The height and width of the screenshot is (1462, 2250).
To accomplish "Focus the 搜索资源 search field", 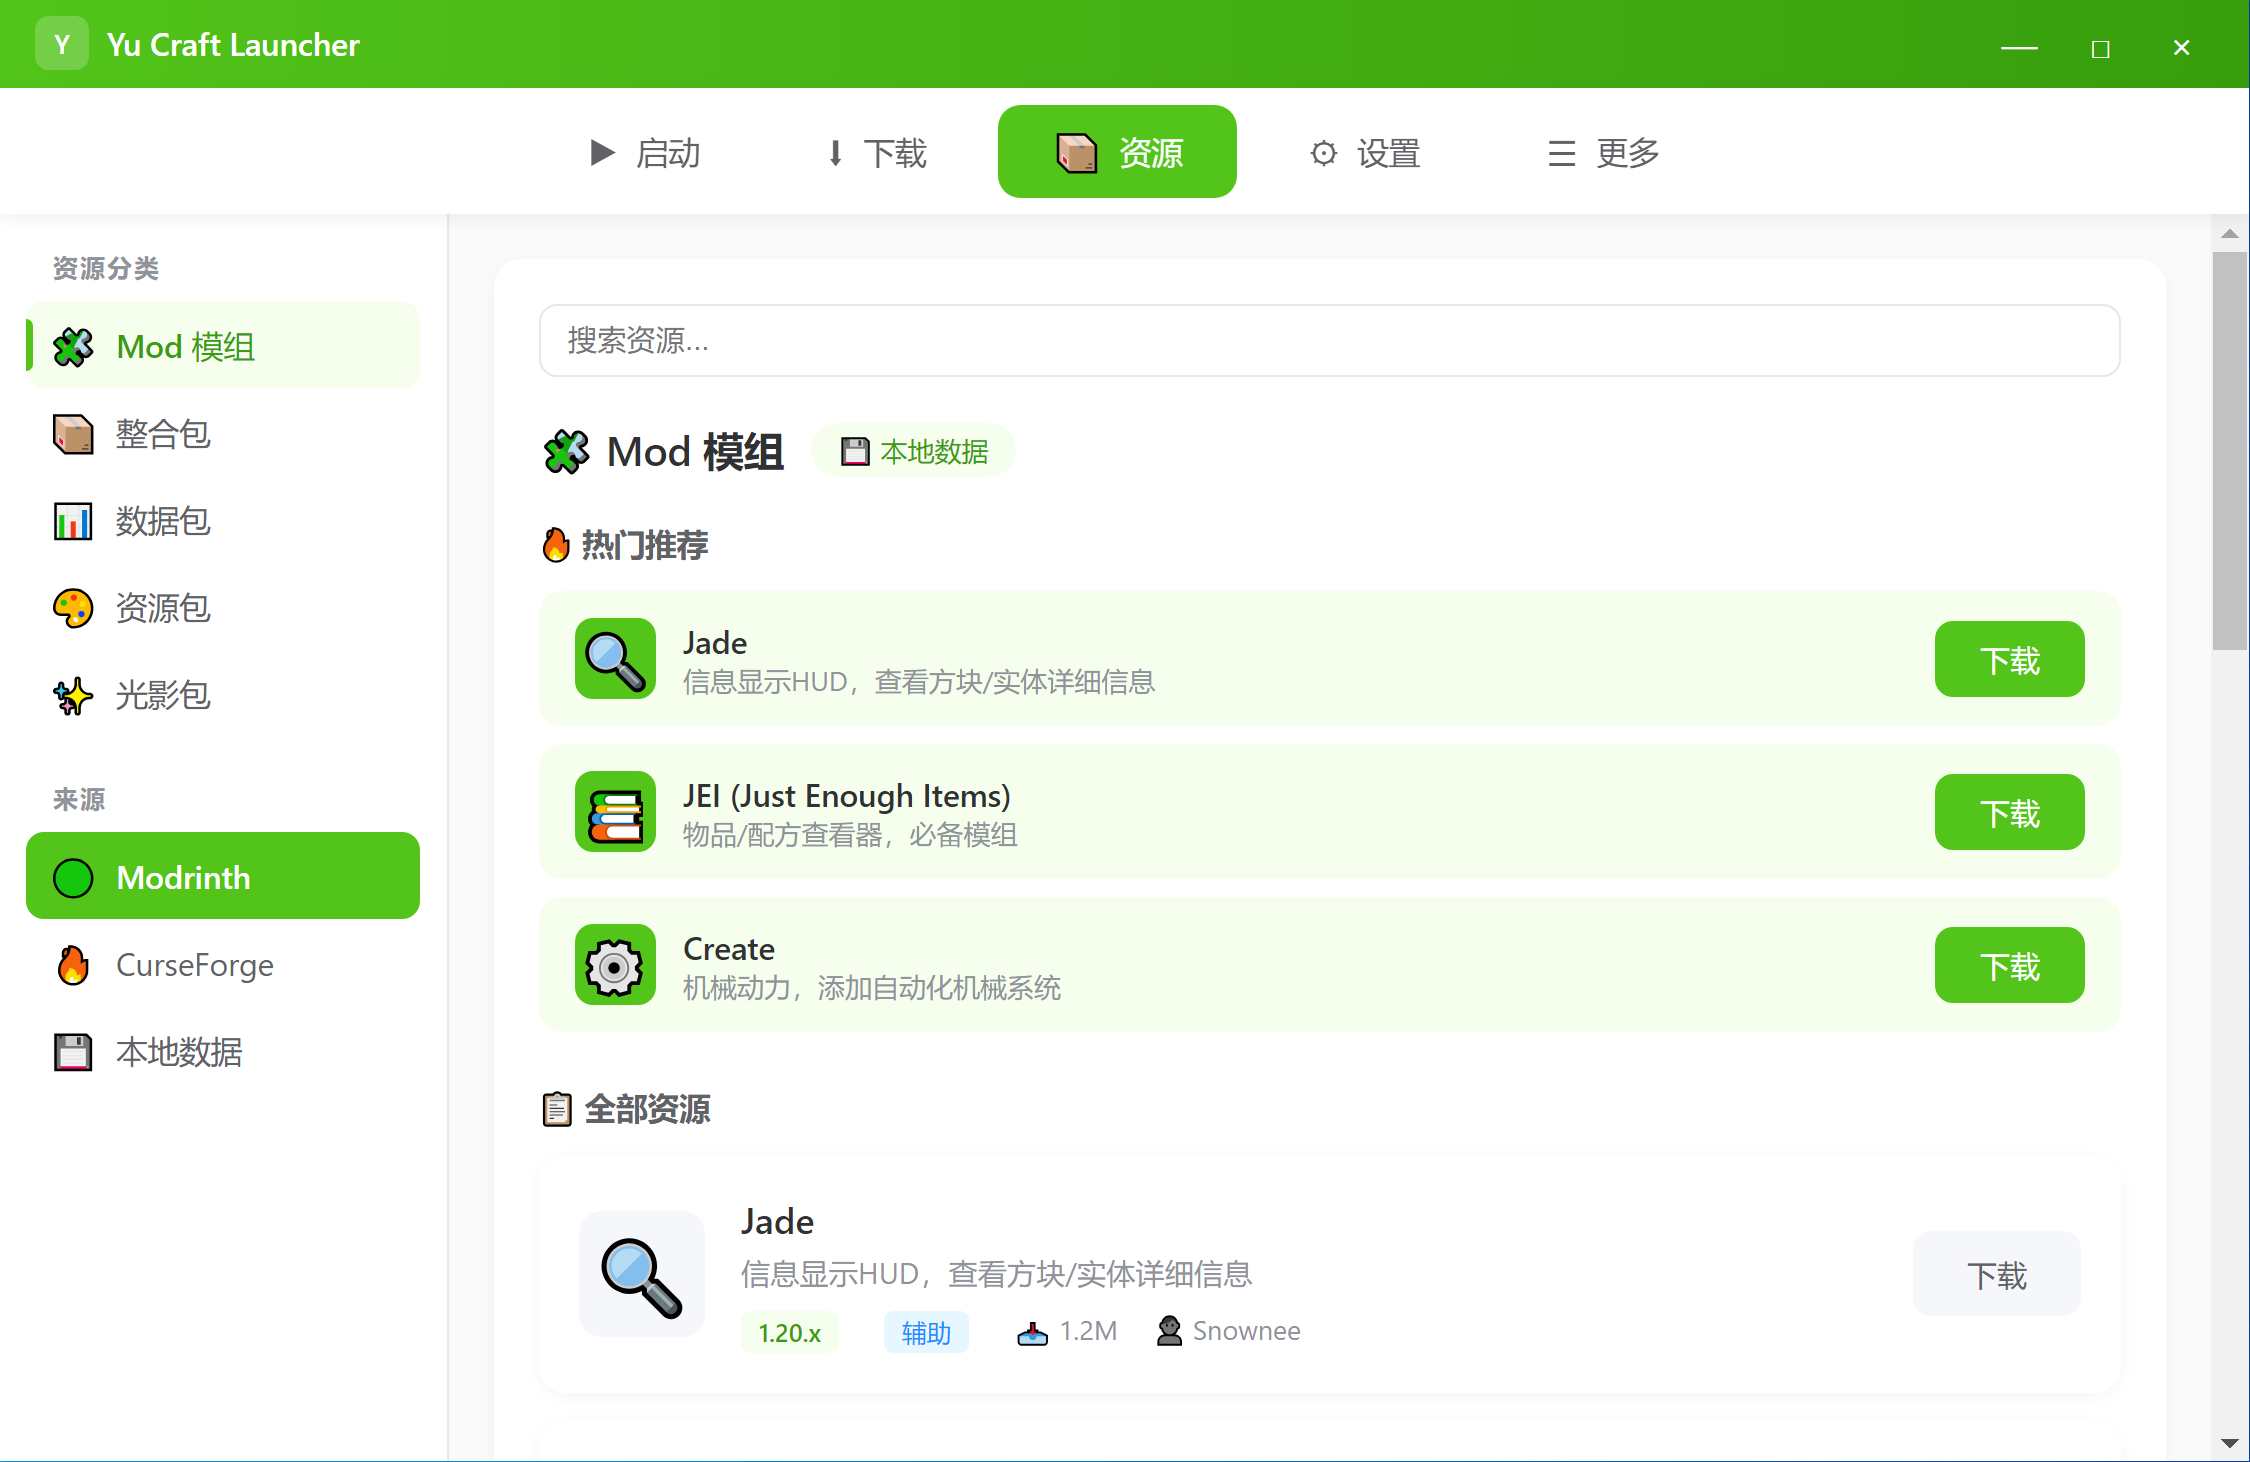I will tap(1329, 341).
